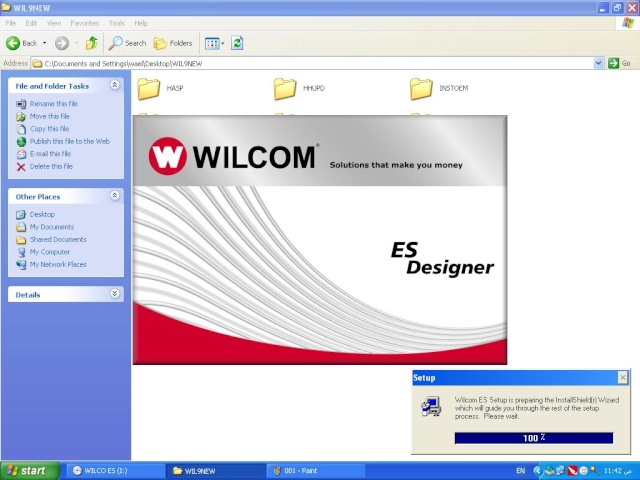
Task: Open the Help menu
Action: click(141, 23)
